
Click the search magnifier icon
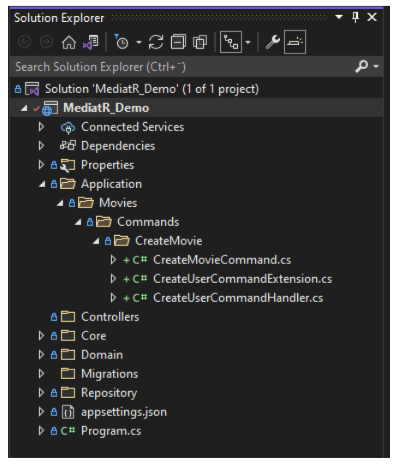coord(362,66)
